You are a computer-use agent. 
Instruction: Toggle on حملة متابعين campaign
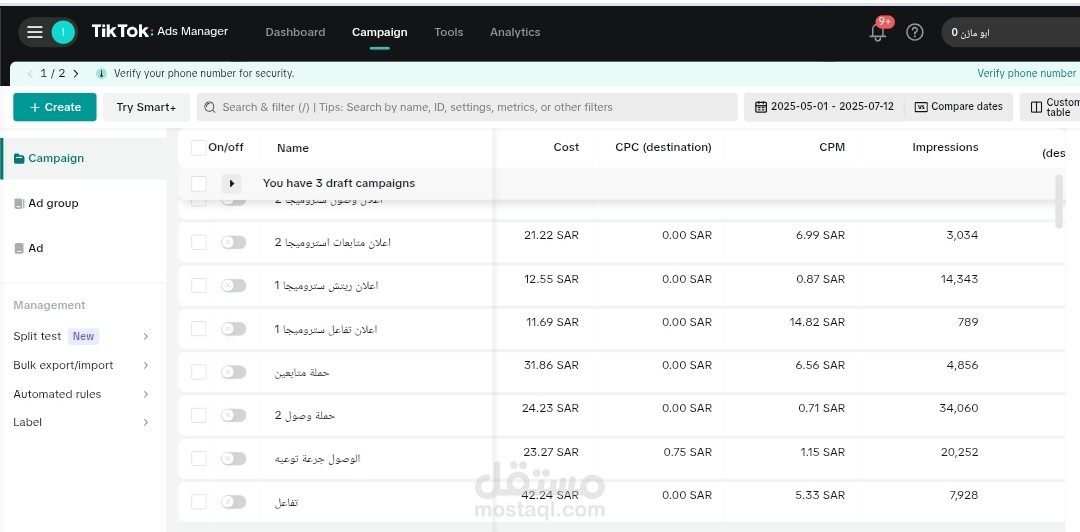pyautogui.click(x=233, y=372)
